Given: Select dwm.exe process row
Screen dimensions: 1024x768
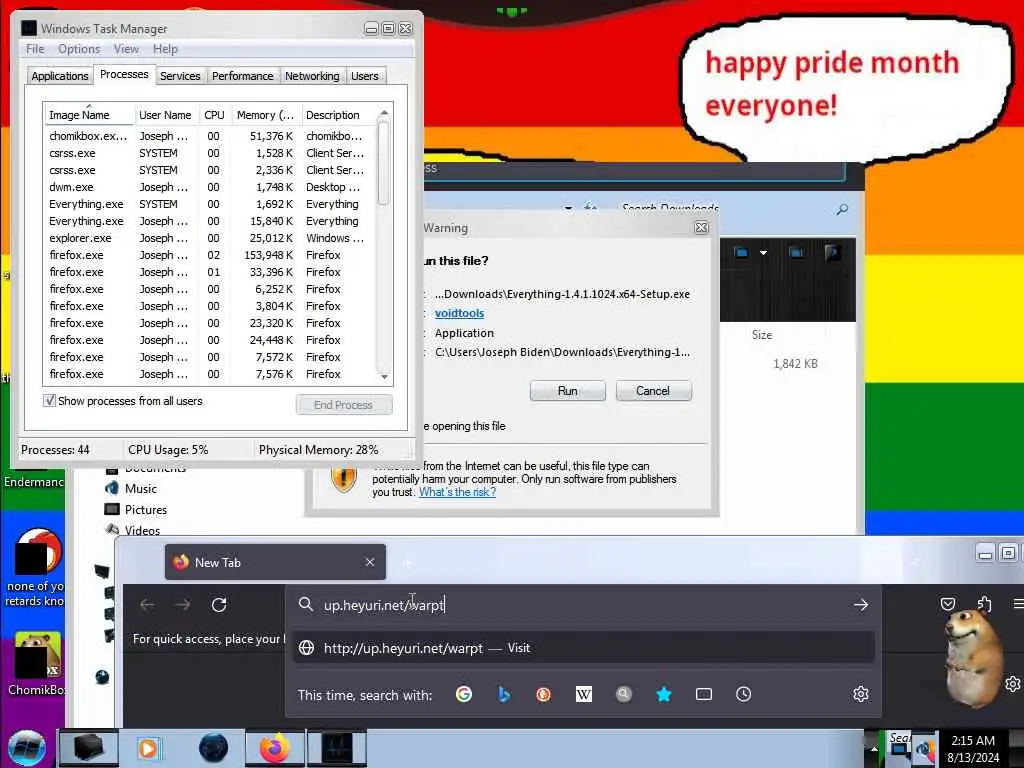Looking at the screenshot, I should tap(209, 187).
